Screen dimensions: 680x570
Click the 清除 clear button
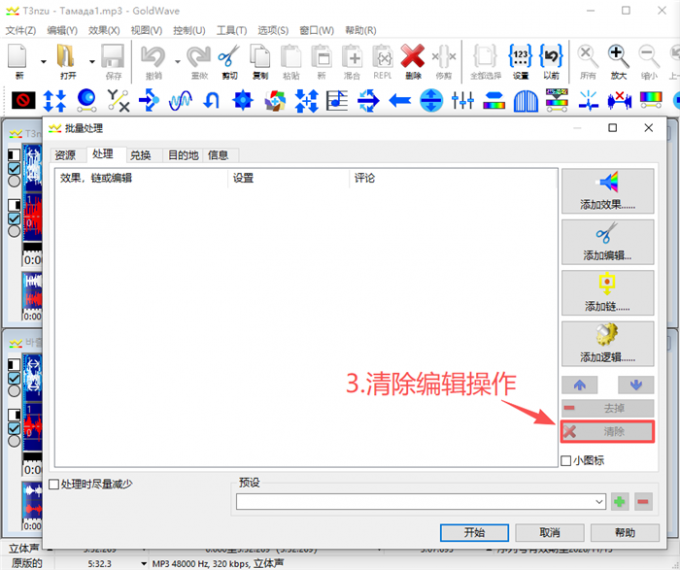point(608,432)
